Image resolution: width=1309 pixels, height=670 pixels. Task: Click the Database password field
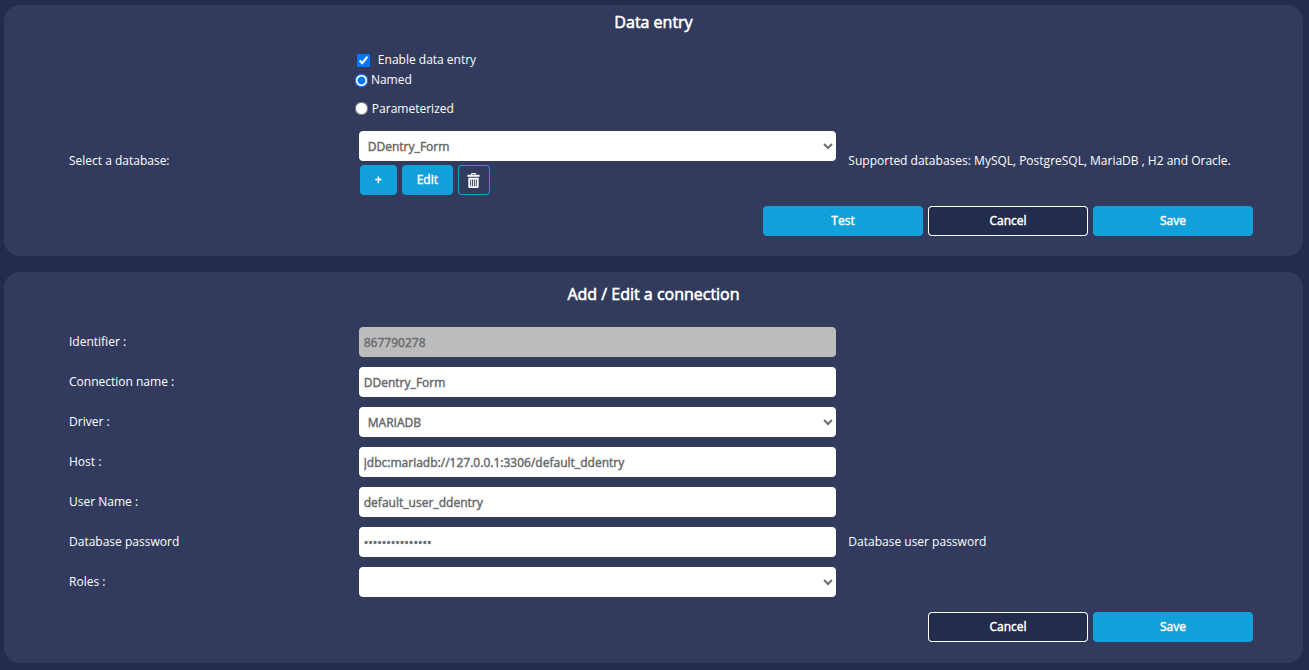pos(596,541)
